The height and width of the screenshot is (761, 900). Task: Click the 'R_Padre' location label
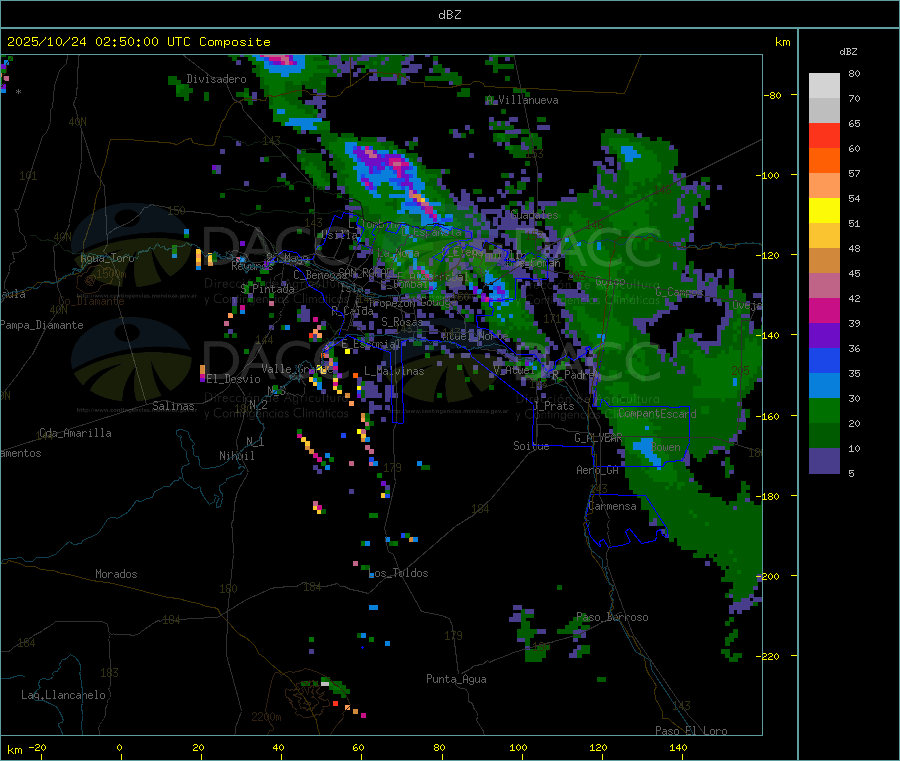click(x=573, y=375)
